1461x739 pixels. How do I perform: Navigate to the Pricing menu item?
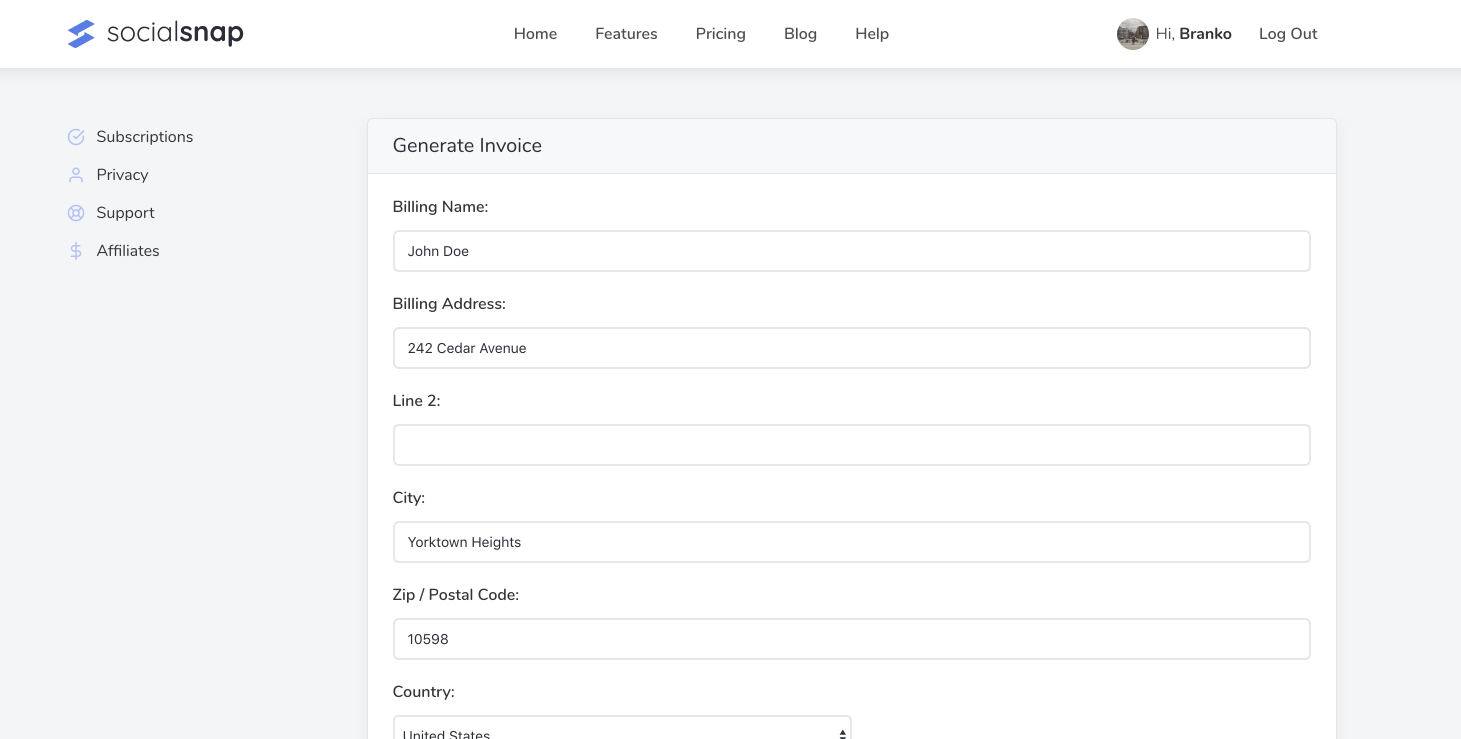pyautogui.click(x=720, y=33)
